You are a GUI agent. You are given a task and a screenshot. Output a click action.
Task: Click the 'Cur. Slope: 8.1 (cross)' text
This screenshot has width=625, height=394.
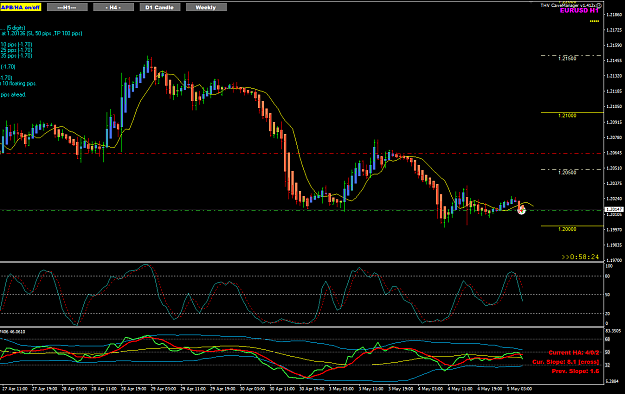[566, 362]
